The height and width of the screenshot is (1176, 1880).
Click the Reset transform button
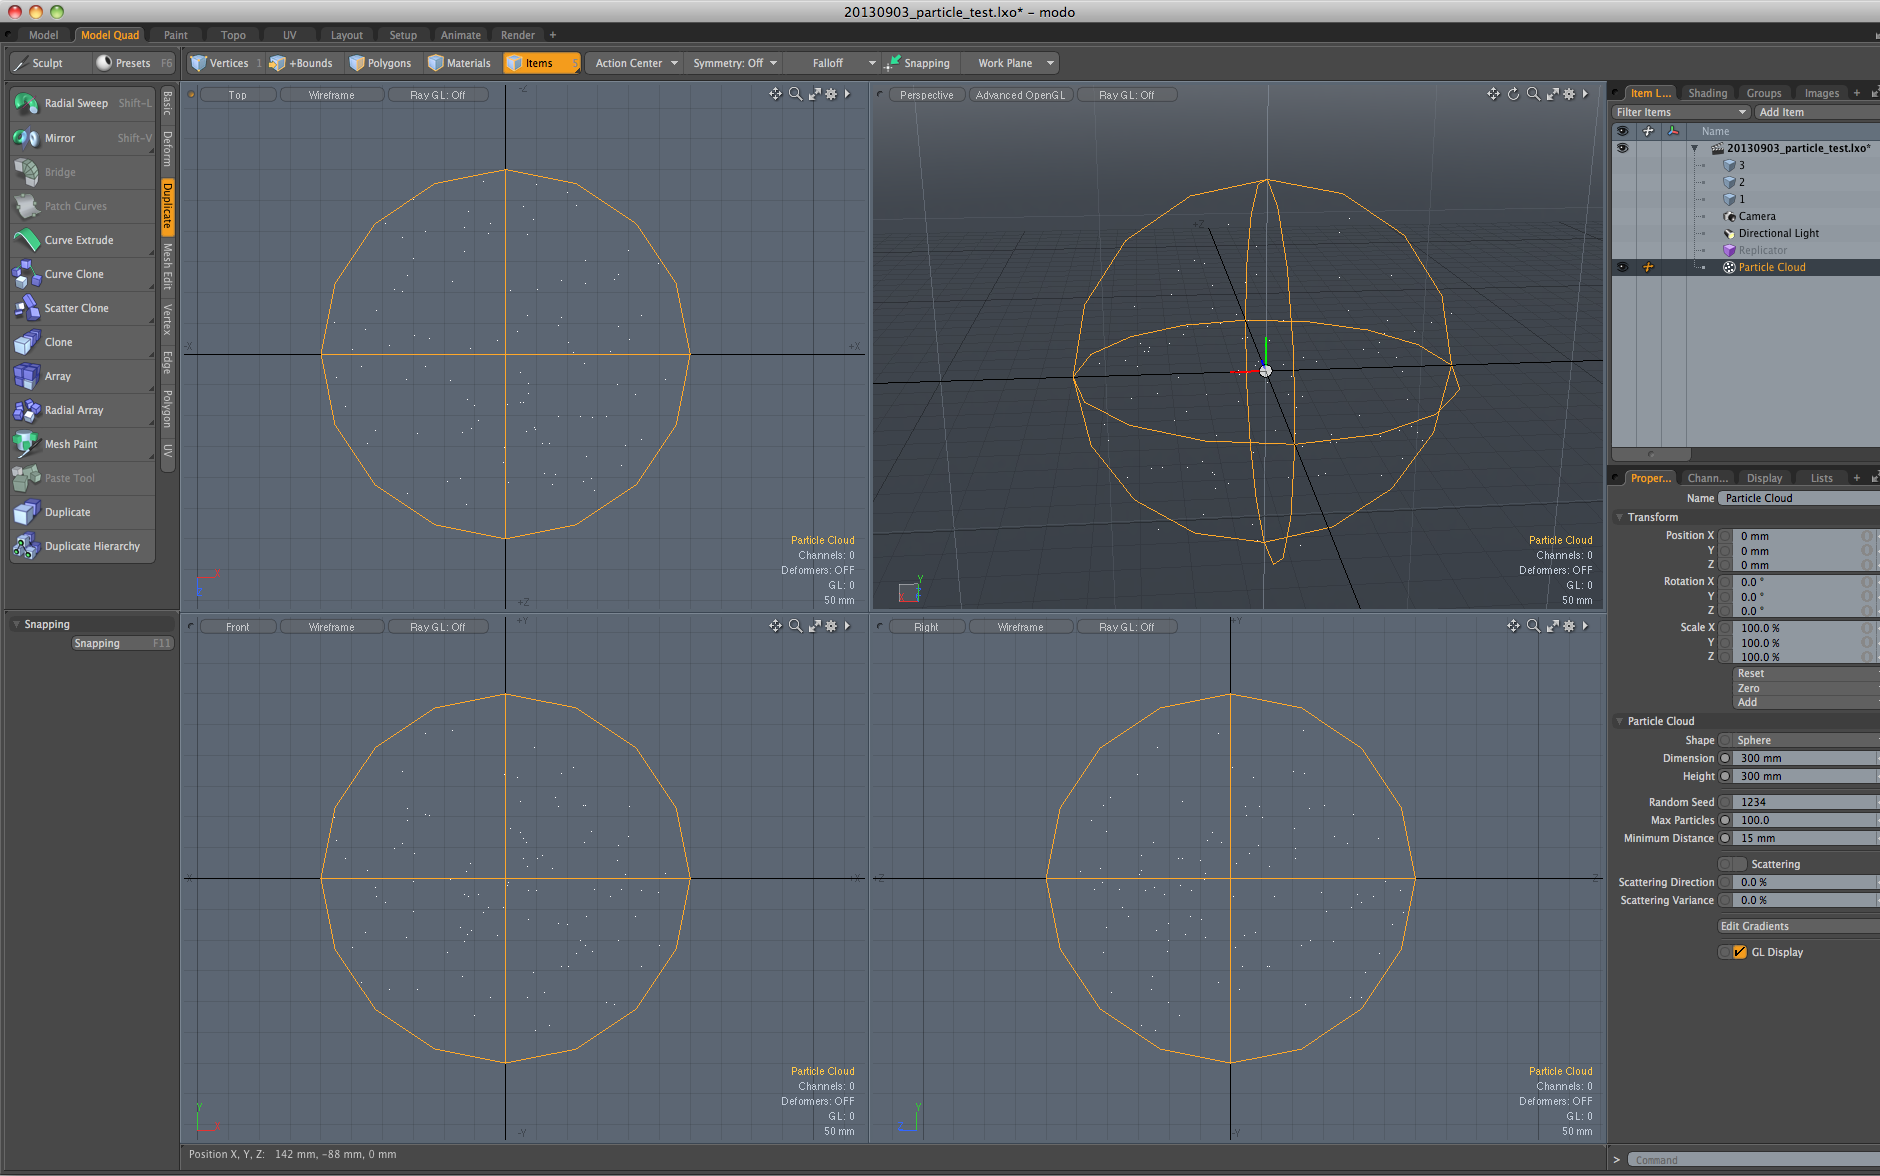(x=1806, y=674)
